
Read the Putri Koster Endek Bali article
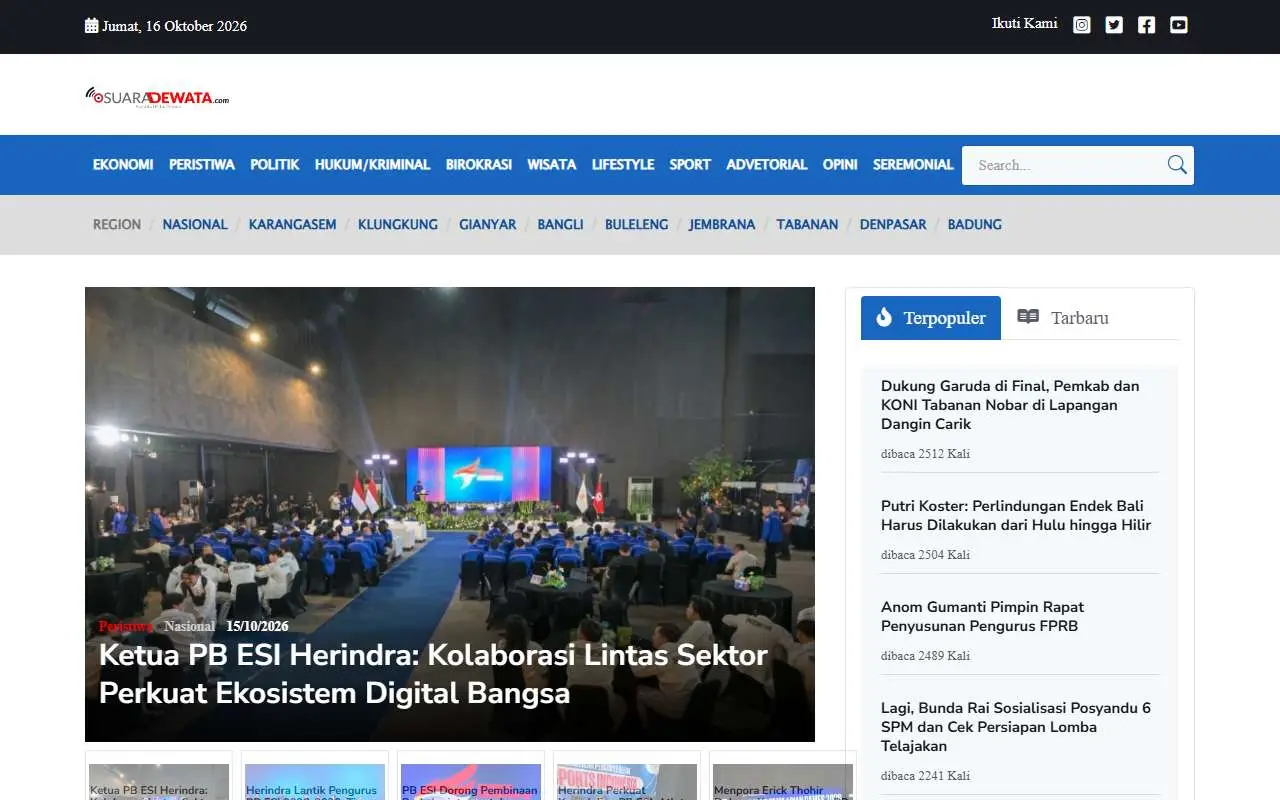point(1016,515)
